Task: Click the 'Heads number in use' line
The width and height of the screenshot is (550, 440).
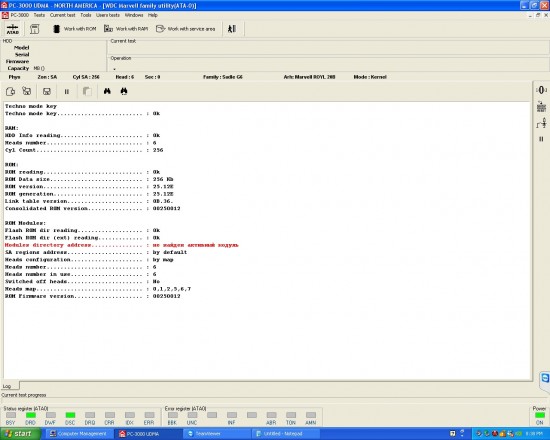Action: click(x=81, y=274)
